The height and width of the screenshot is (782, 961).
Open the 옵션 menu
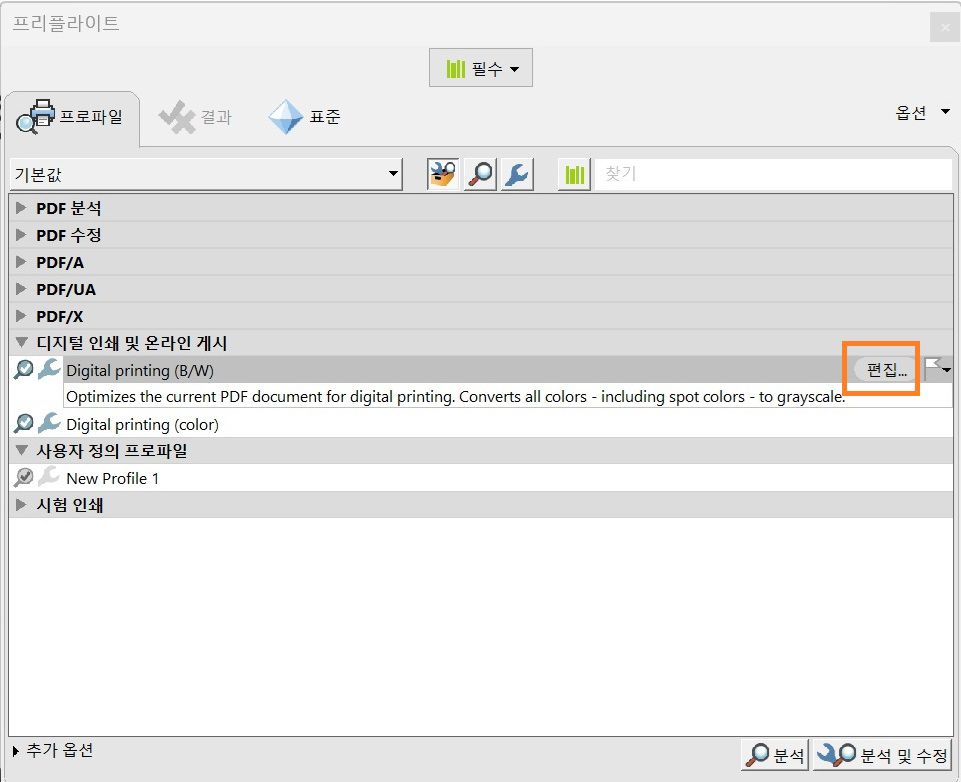point(922,113)
